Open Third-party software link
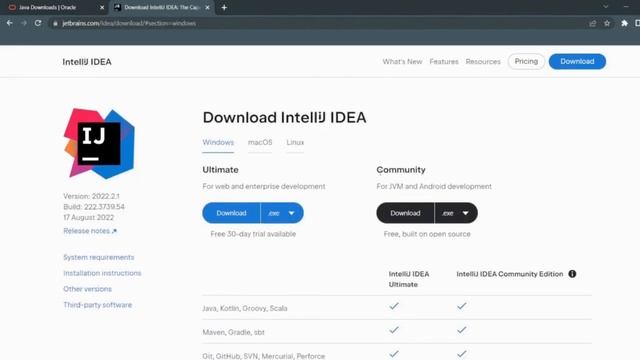Screen dimensions: 640x360 tap(98, 305)
